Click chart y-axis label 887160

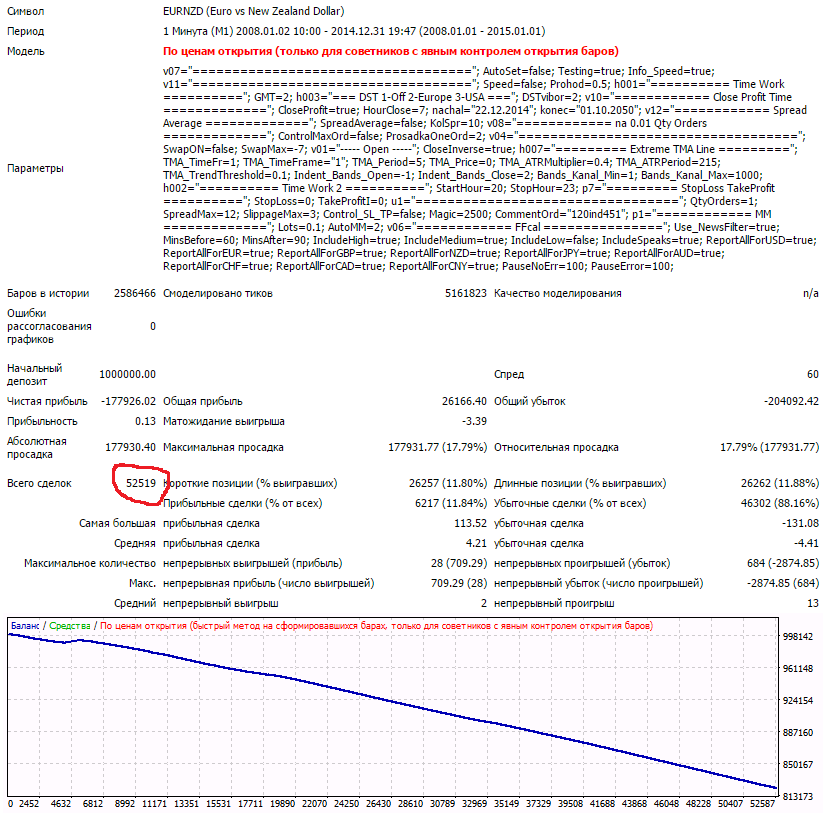click(798, 733)
